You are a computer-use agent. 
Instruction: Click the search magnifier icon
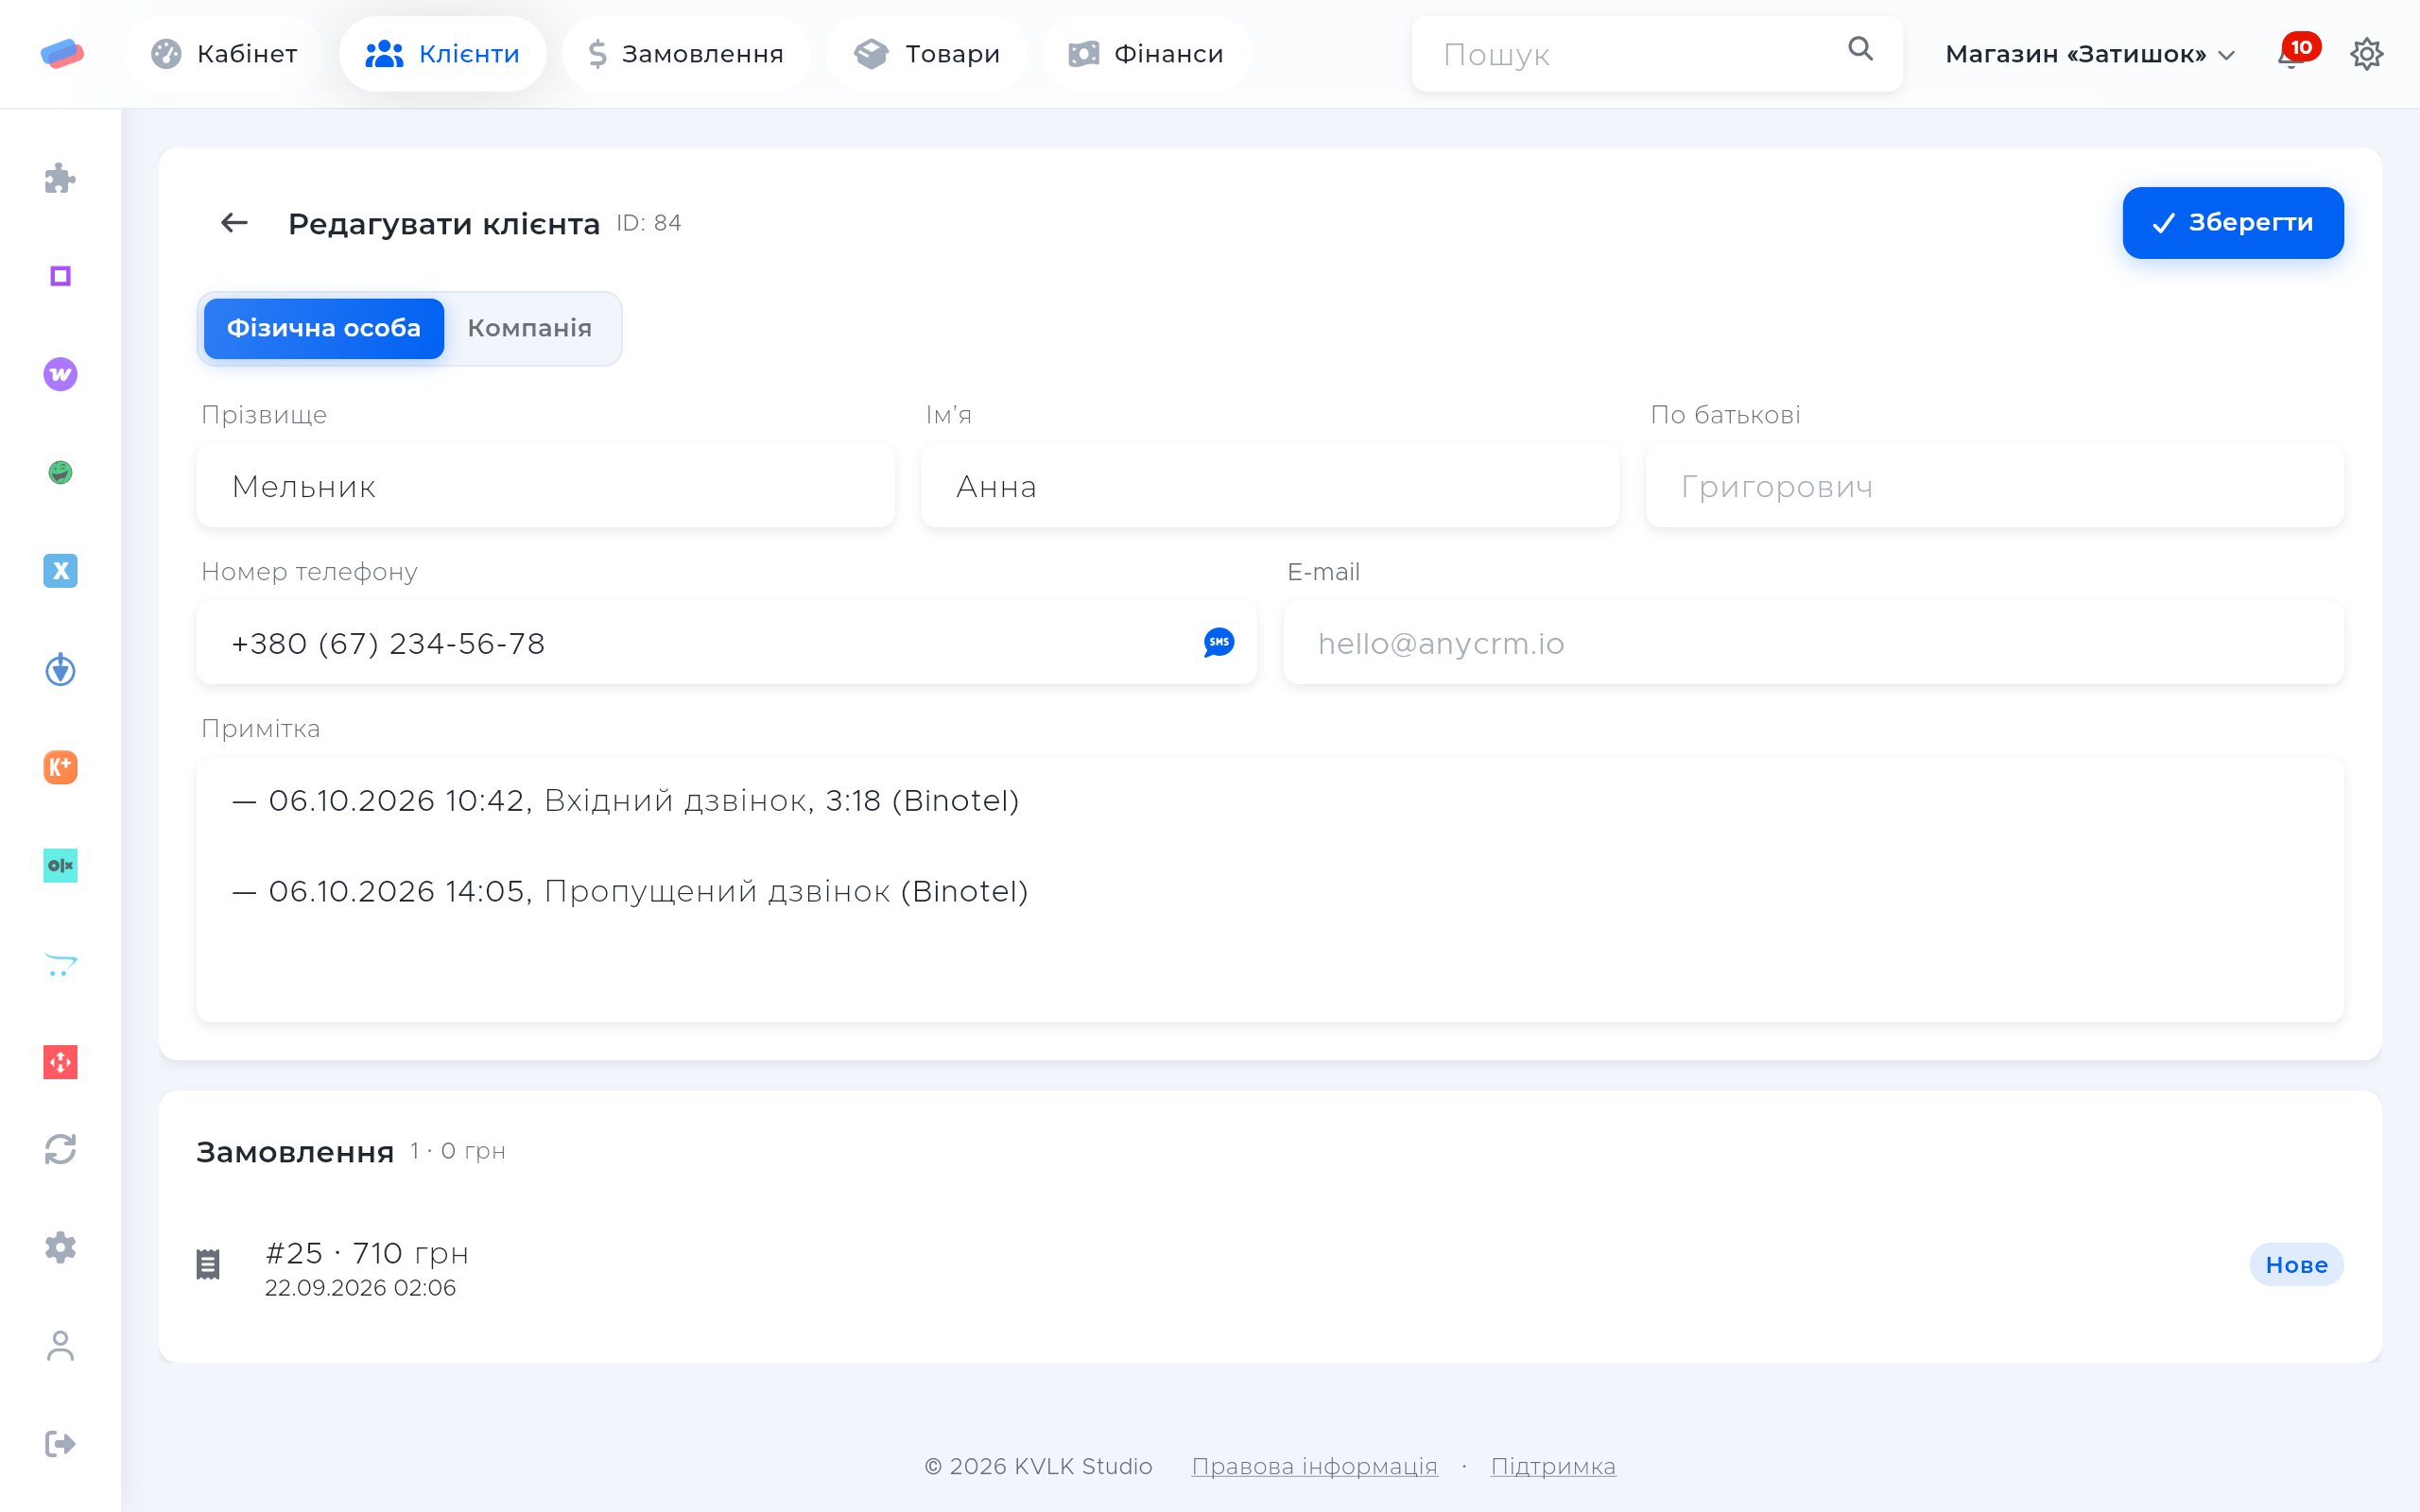[1860, 49]
